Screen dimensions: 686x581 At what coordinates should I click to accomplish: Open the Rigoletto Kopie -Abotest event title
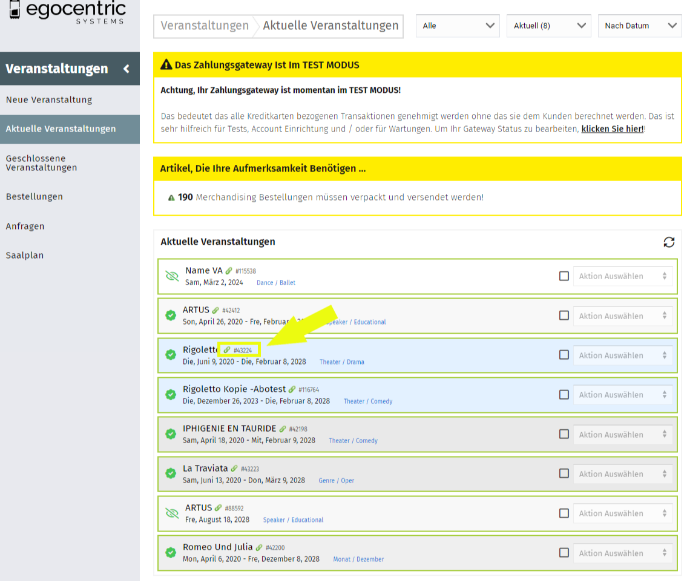tap(233, 389)
